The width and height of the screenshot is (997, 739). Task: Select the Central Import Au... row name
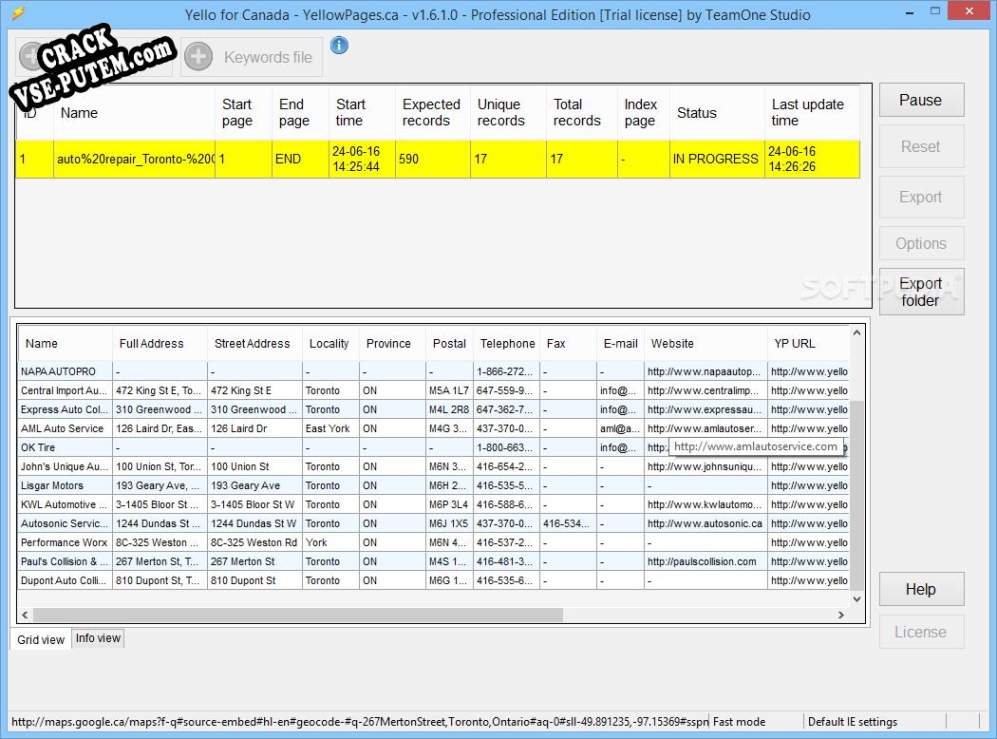click(x=64, y=390)
